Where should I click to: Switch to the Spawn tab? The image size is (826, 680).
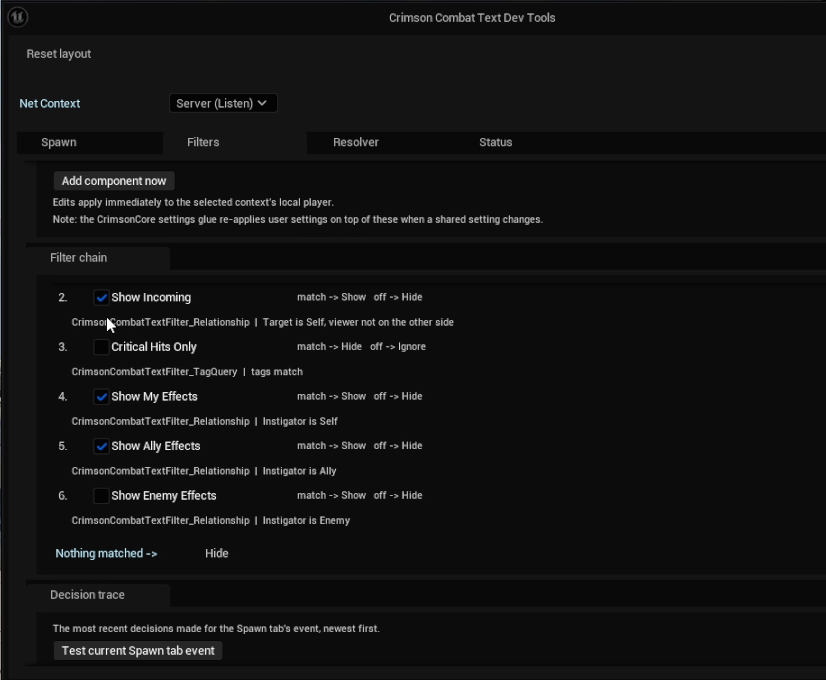[90, 142]
